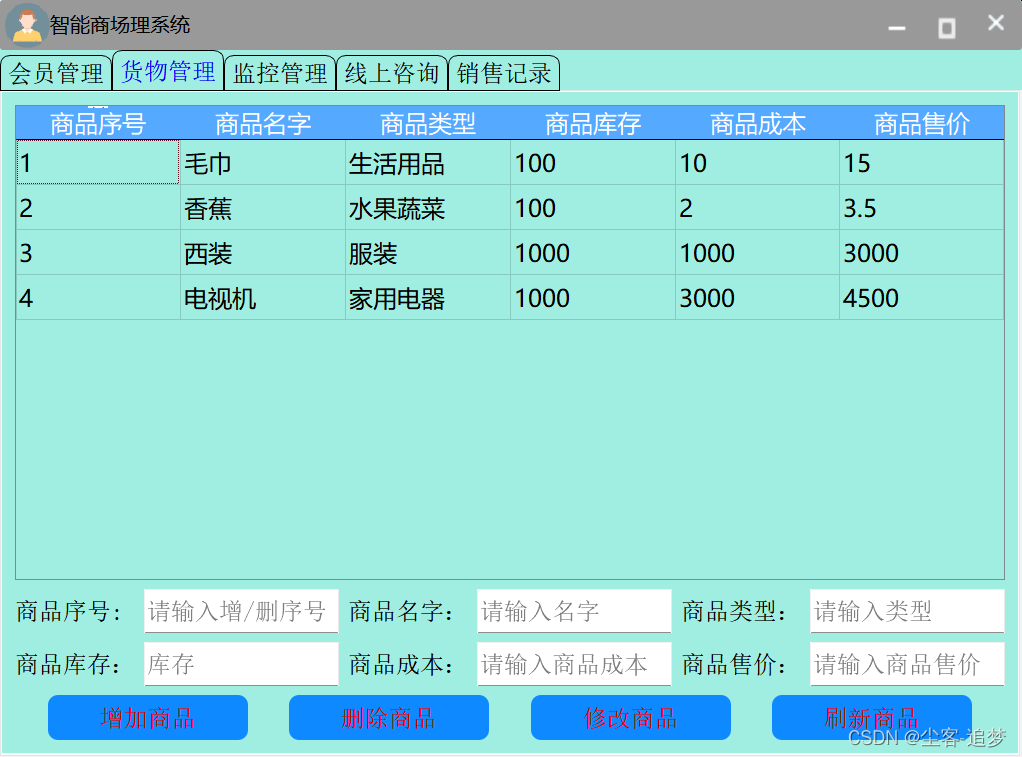1022x757 pixels.
Task: Click the 商品库存 column header
Action: [x=592, y=123]
